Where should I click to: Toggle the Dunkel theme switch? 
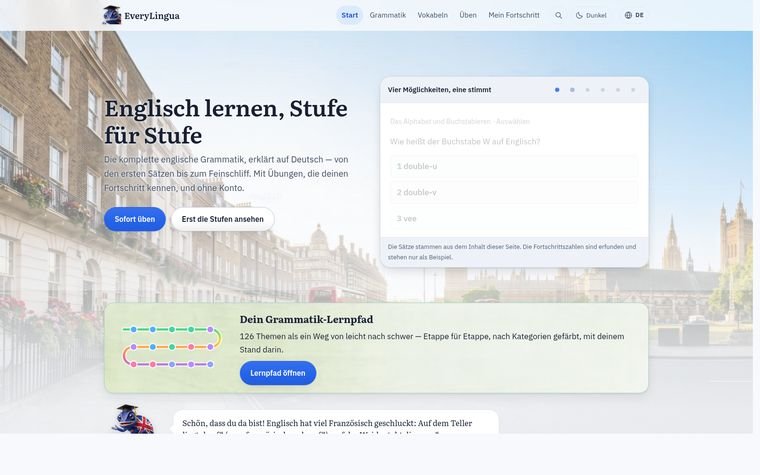click(x=591, y=16)
